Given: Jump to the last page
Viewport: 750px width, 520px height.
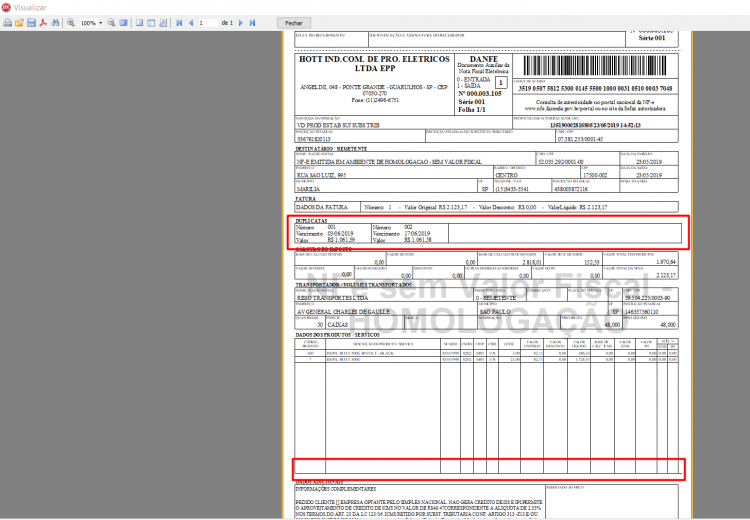Looking at the screenshot, I should [x=253, y=22].
